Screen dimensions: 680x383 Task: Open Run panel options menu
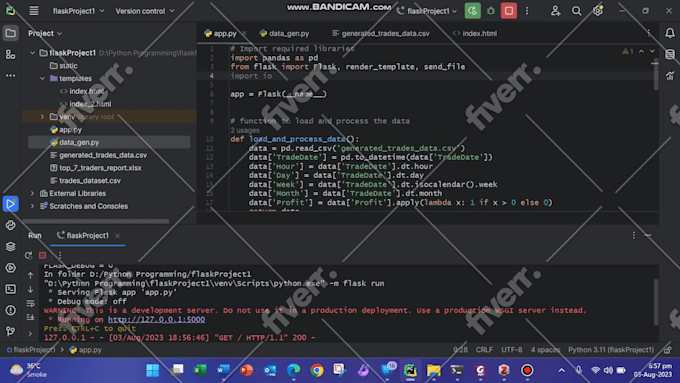pyautogui.click(x=634, y=235)
